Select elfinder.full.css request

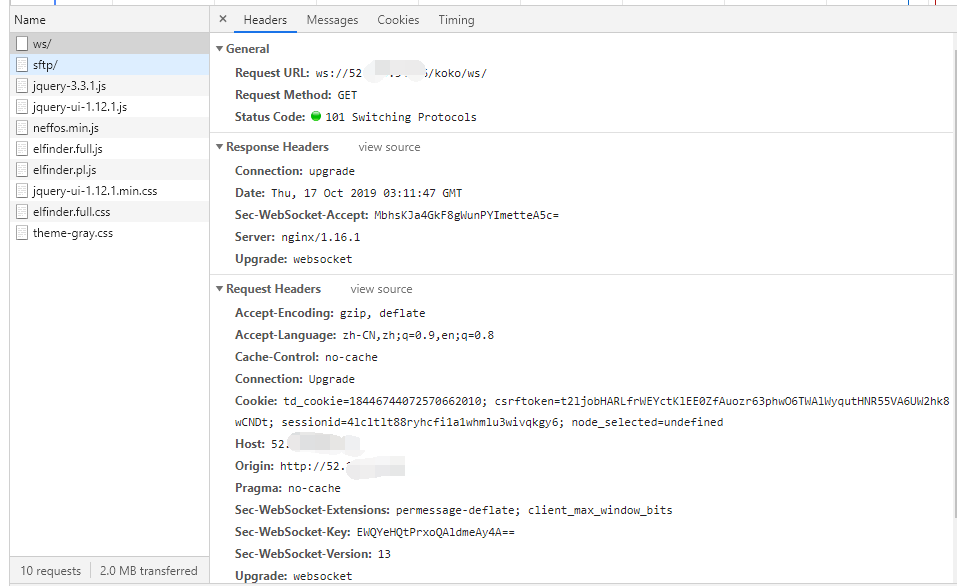[109, 212]
